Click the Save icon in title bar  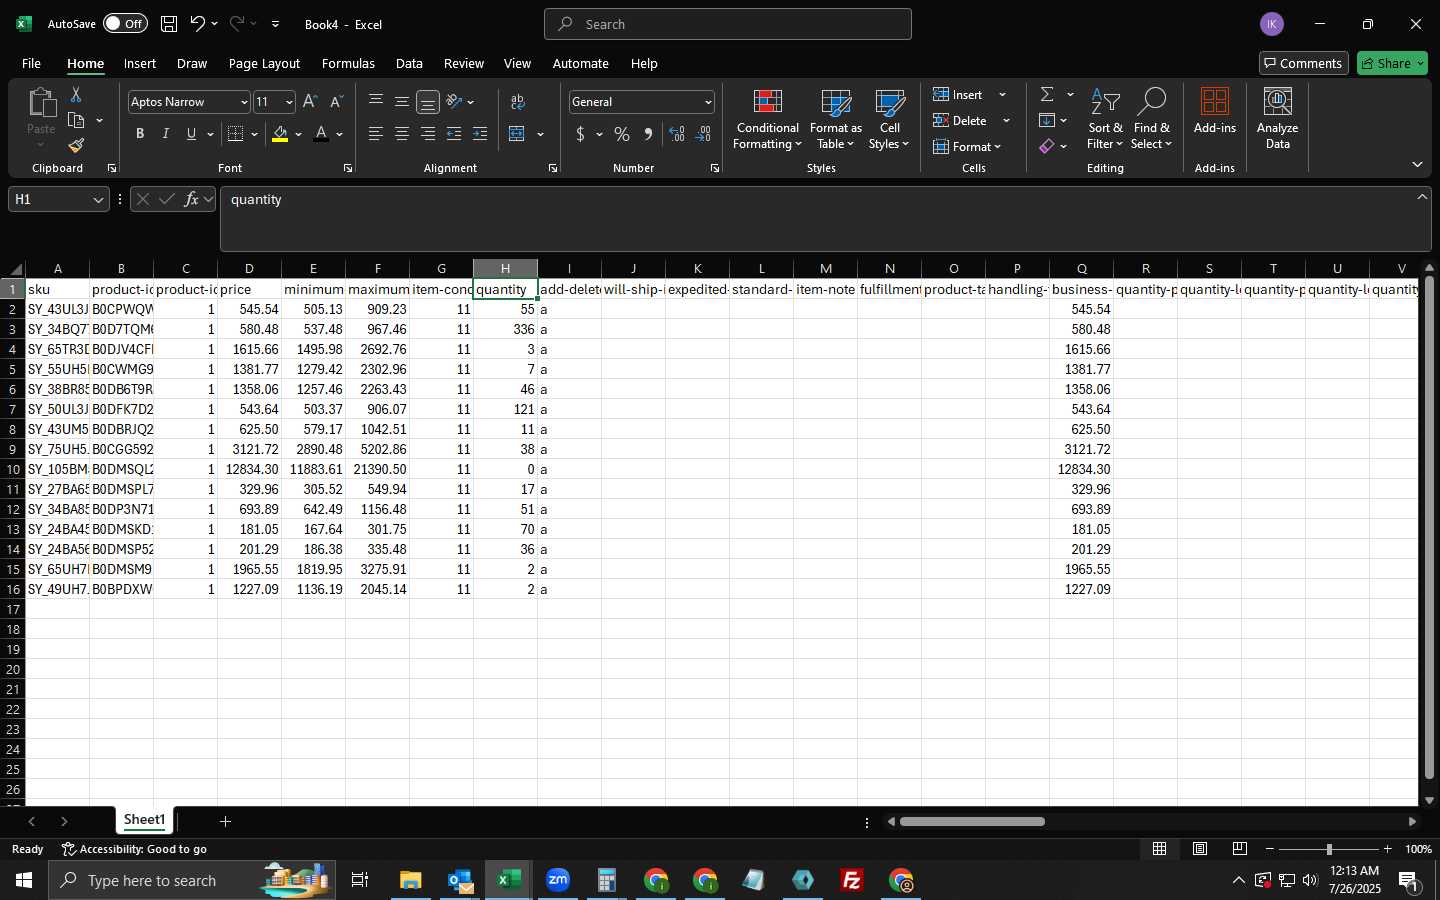(169, 24)
